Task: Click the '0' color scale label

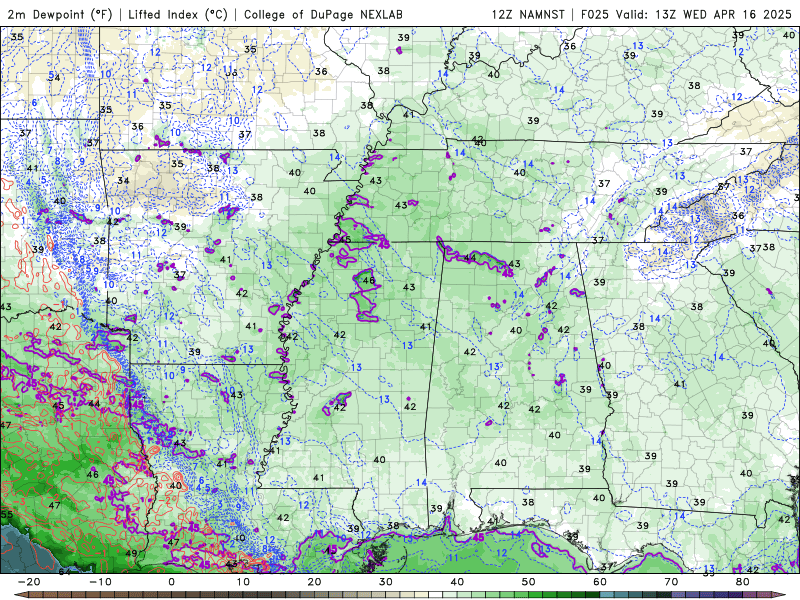Action: point(171,582)
